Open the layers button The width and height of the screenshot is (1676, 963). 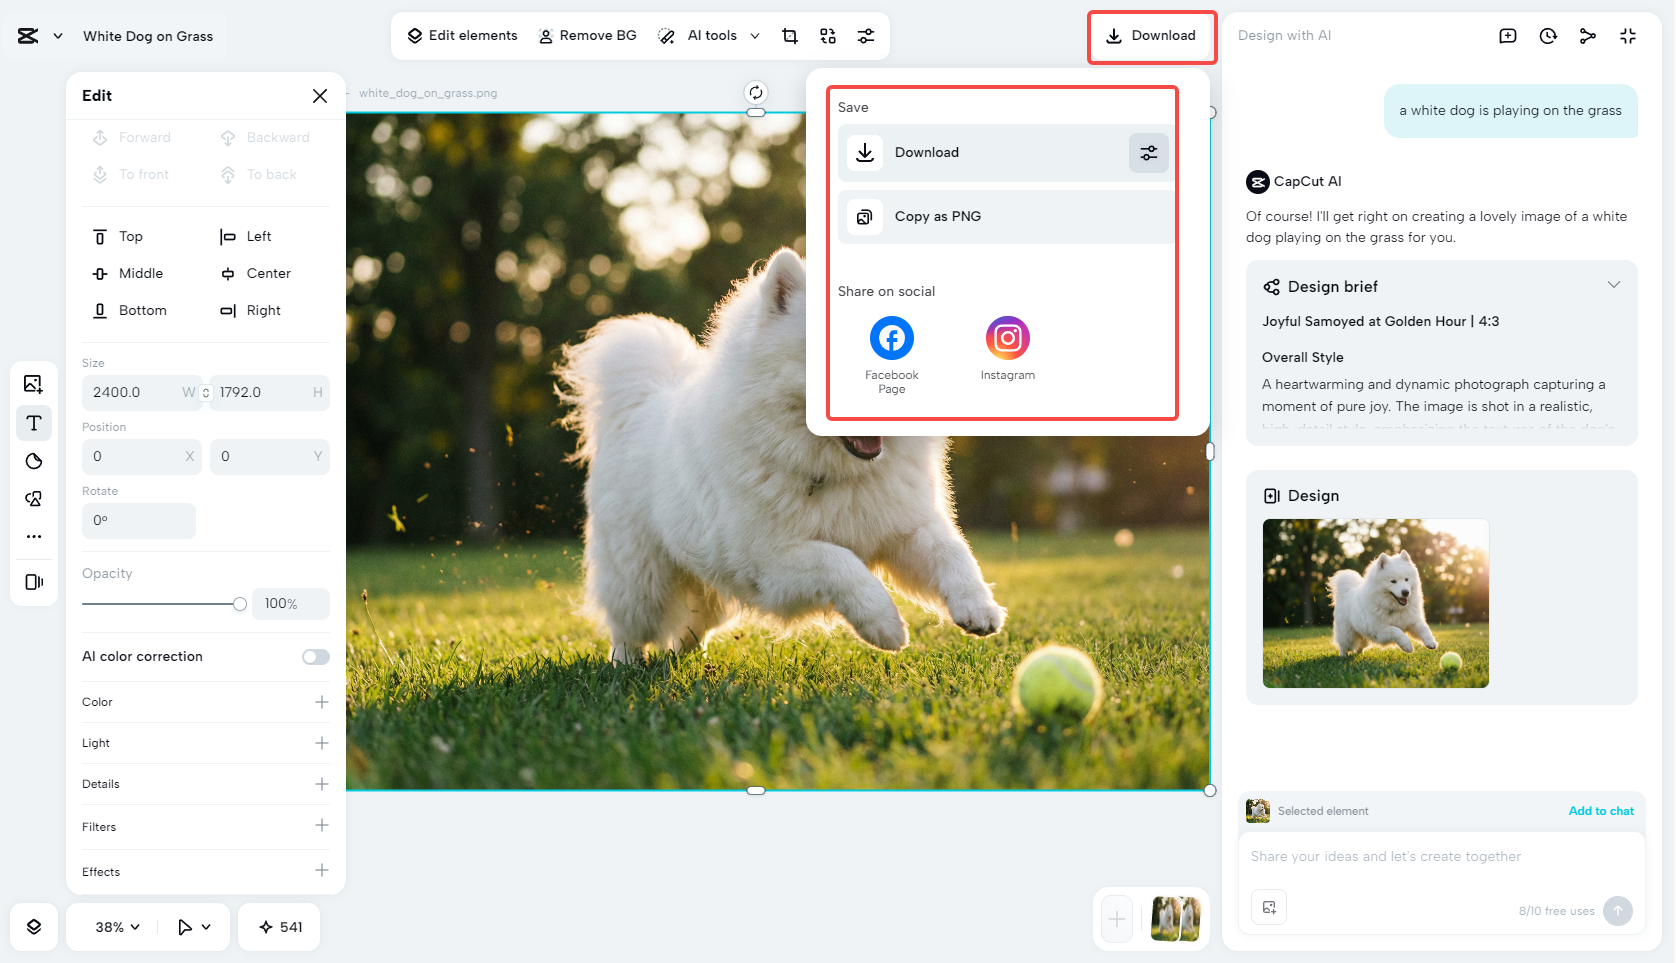34,927
